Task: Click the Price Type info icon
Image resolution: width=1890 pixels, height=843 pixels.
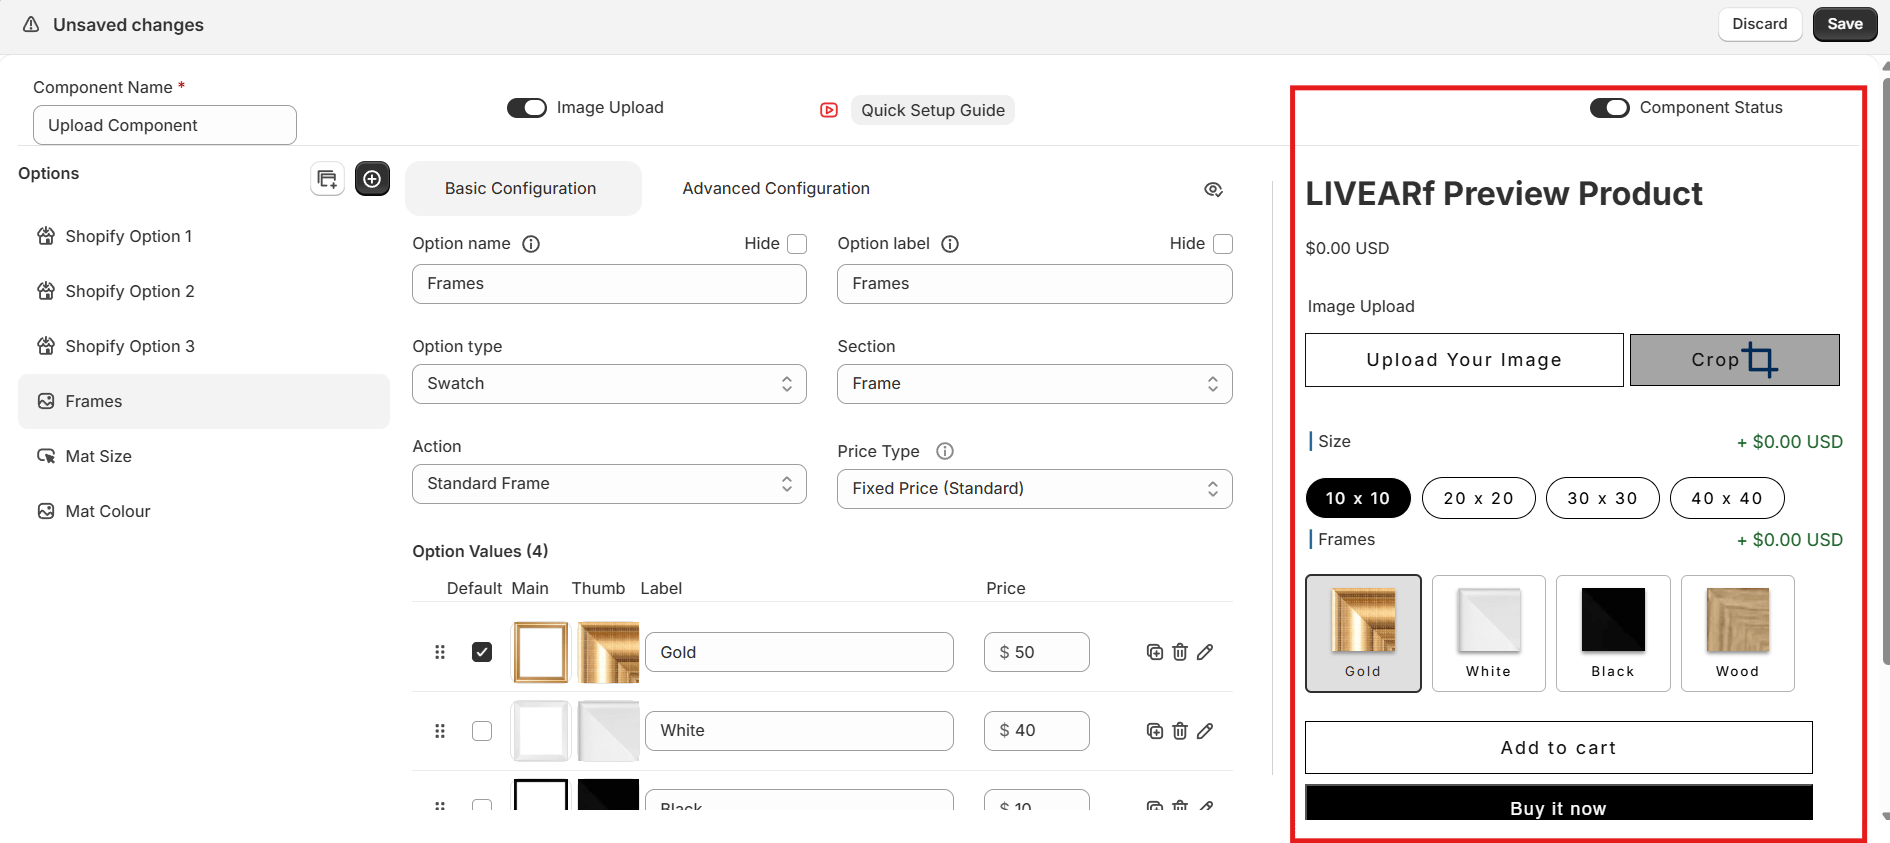Action: [945, 451]
